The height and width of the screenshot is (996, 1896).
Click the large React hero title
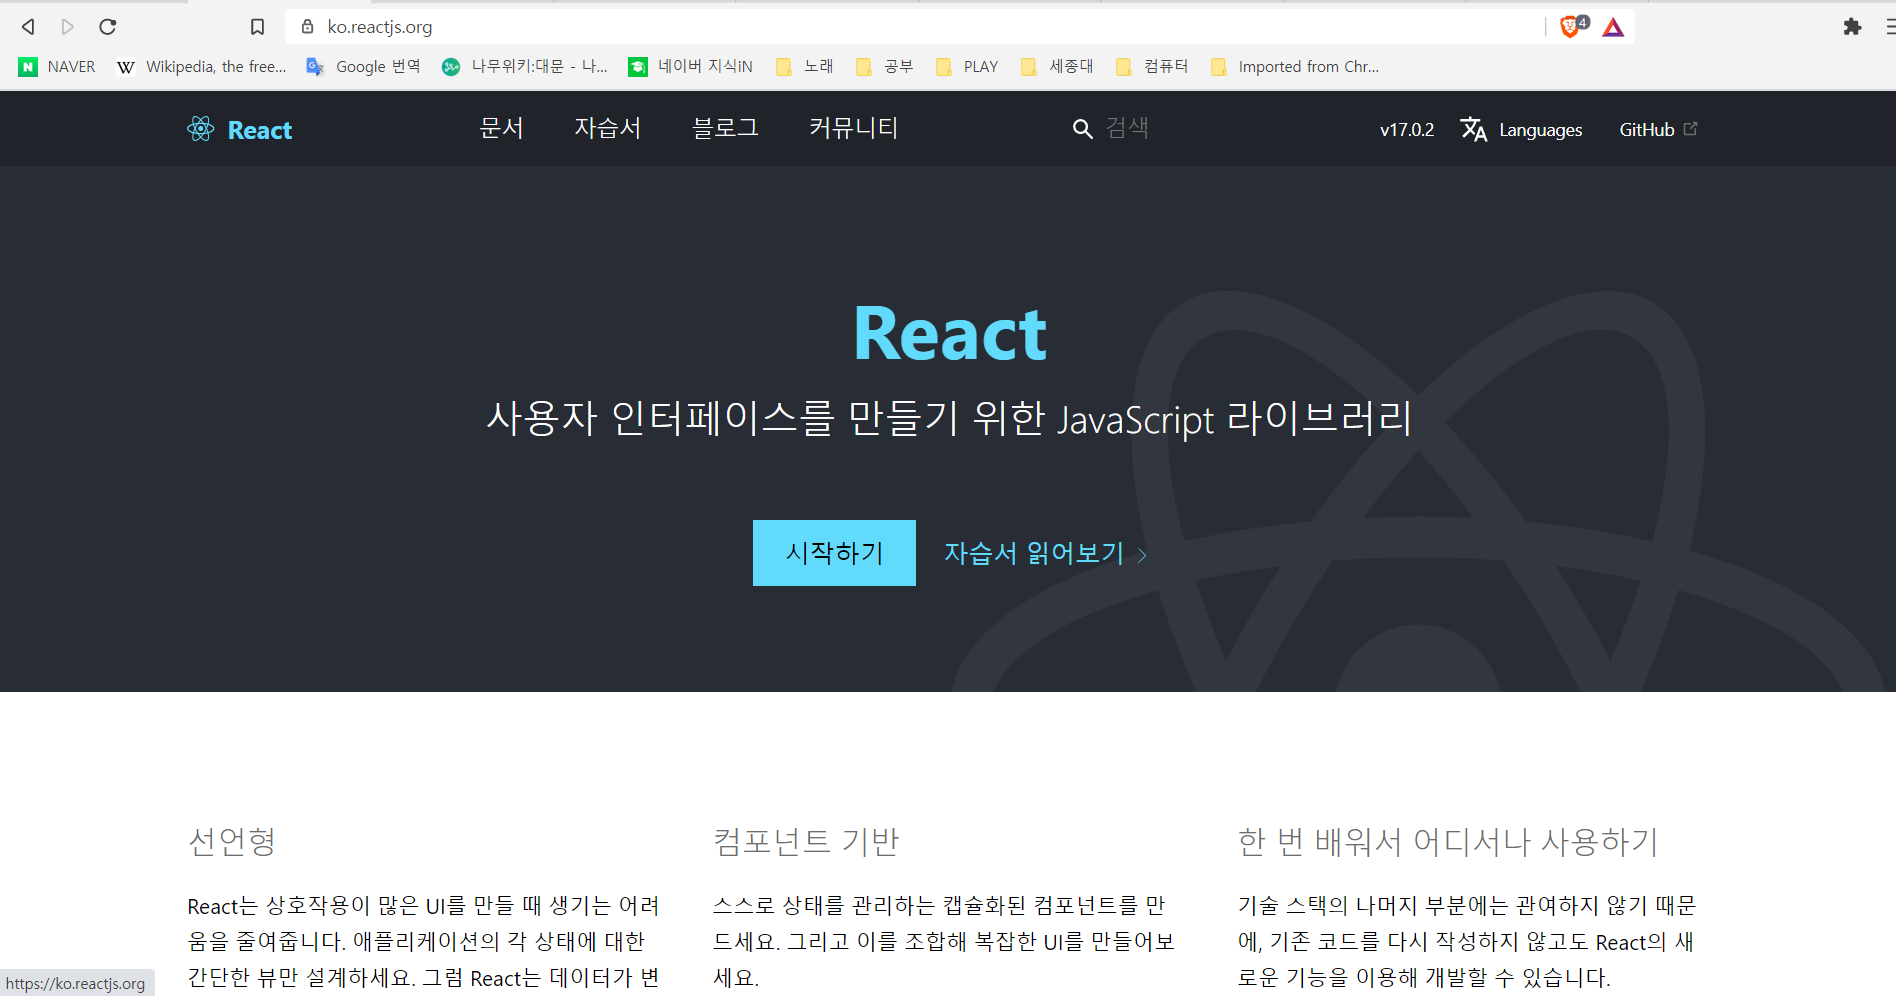(x=949, y=334)
